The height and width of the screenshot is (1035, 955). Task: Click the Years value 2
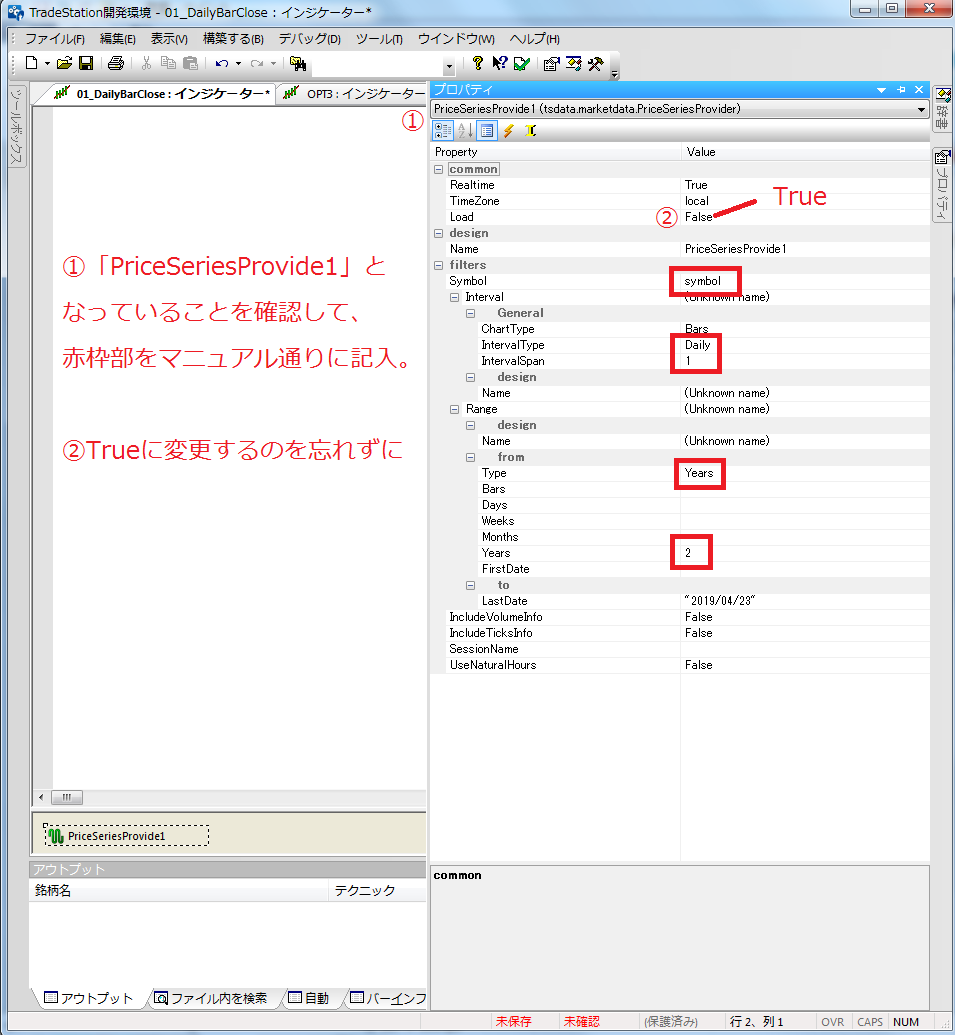[x=690, y=553]
